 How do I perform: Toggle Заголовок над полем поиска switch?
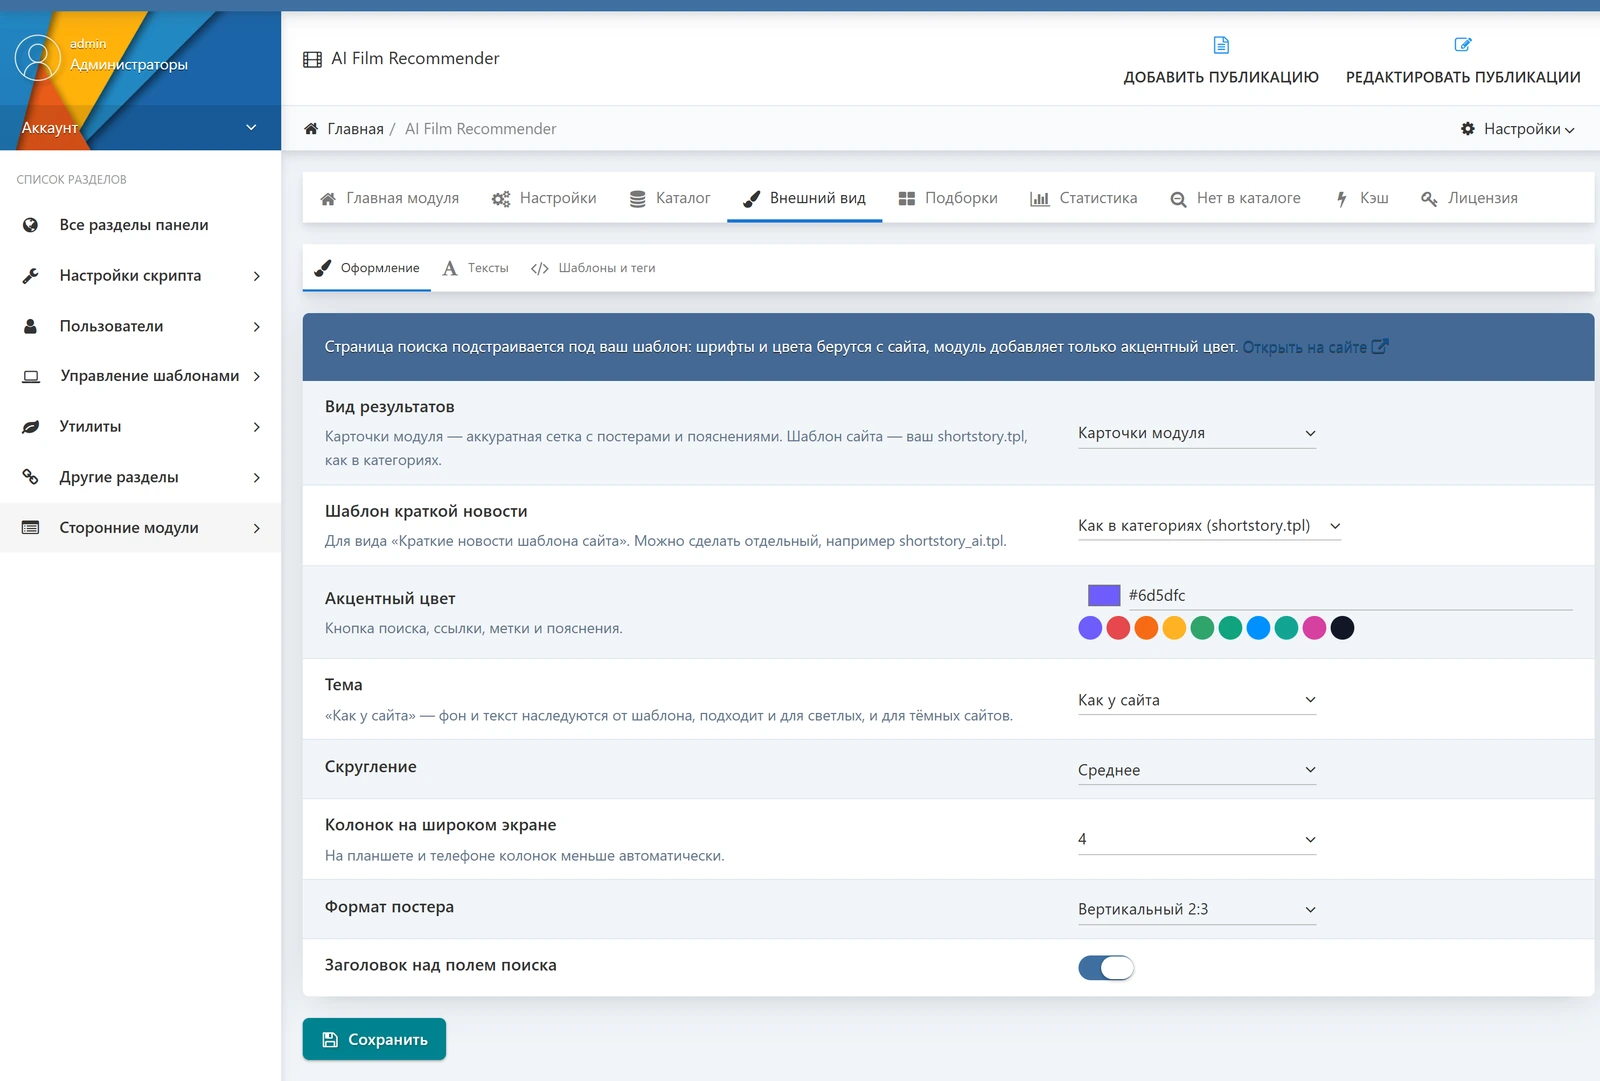click(x=1106, y=968)
